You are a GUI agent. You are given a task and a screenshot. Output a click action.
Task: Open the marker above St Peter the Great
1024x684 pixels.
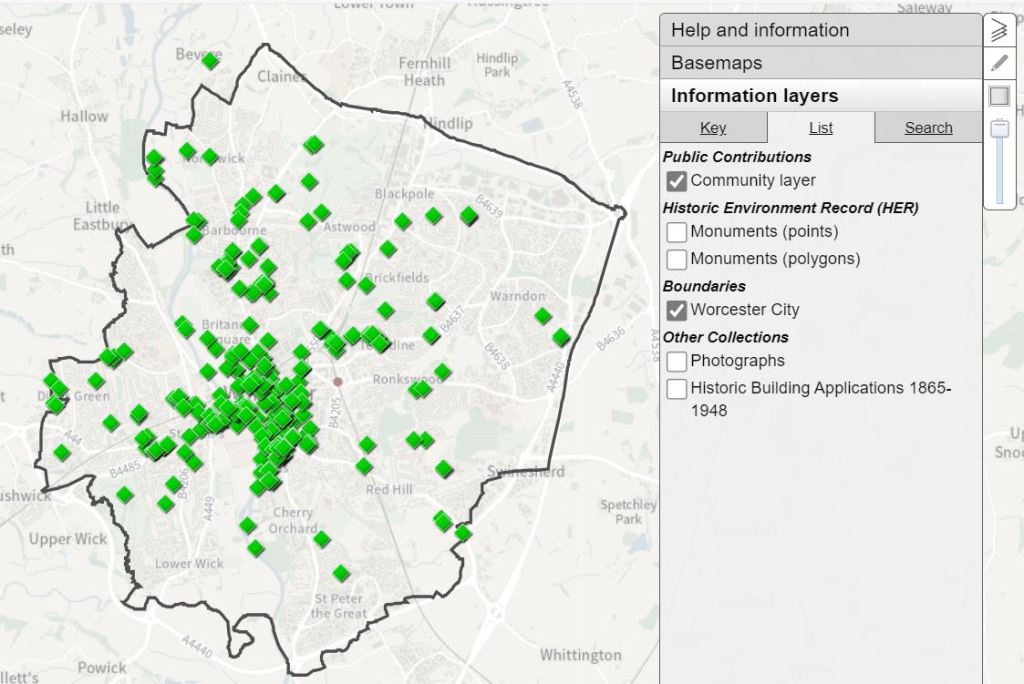341,573
